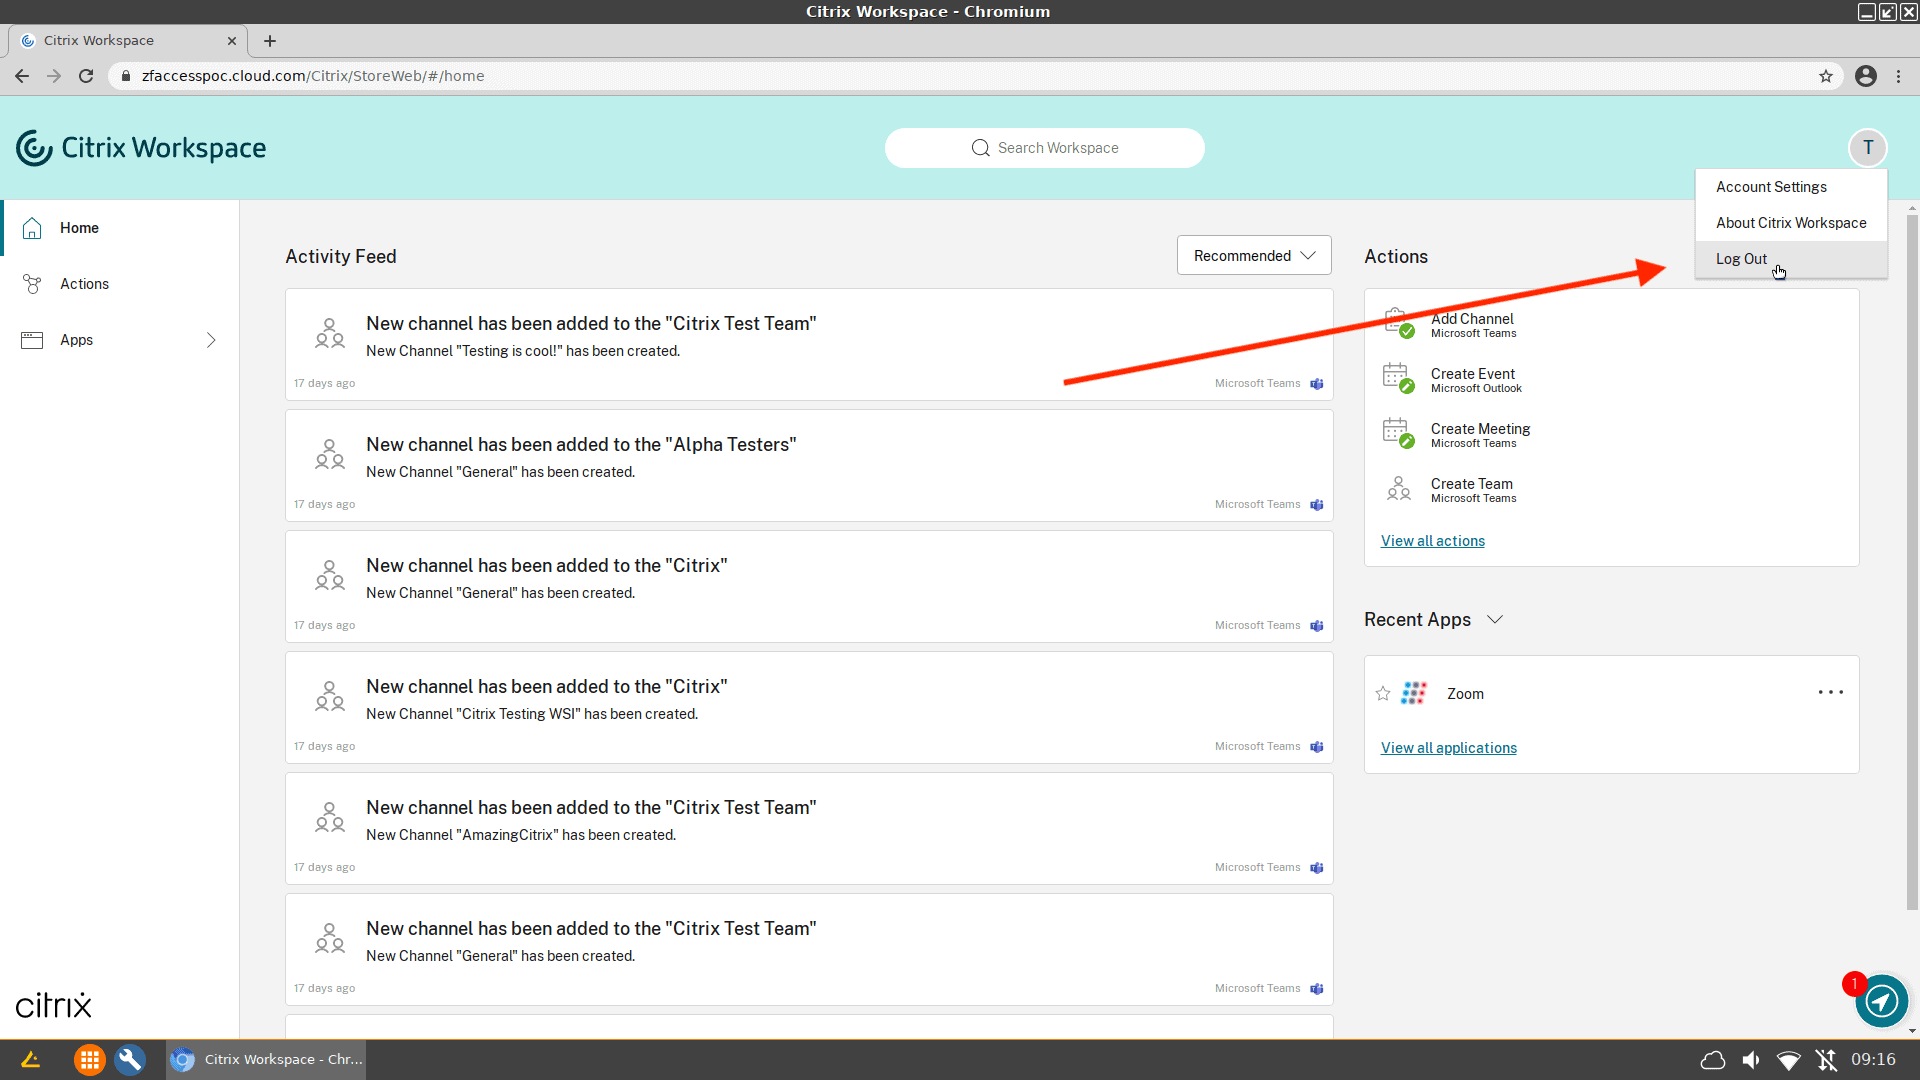Viewport: 1920px width, 1080px height.
Task: Click the Wi-Fi tray icon
Action: click(1789, 1060)
